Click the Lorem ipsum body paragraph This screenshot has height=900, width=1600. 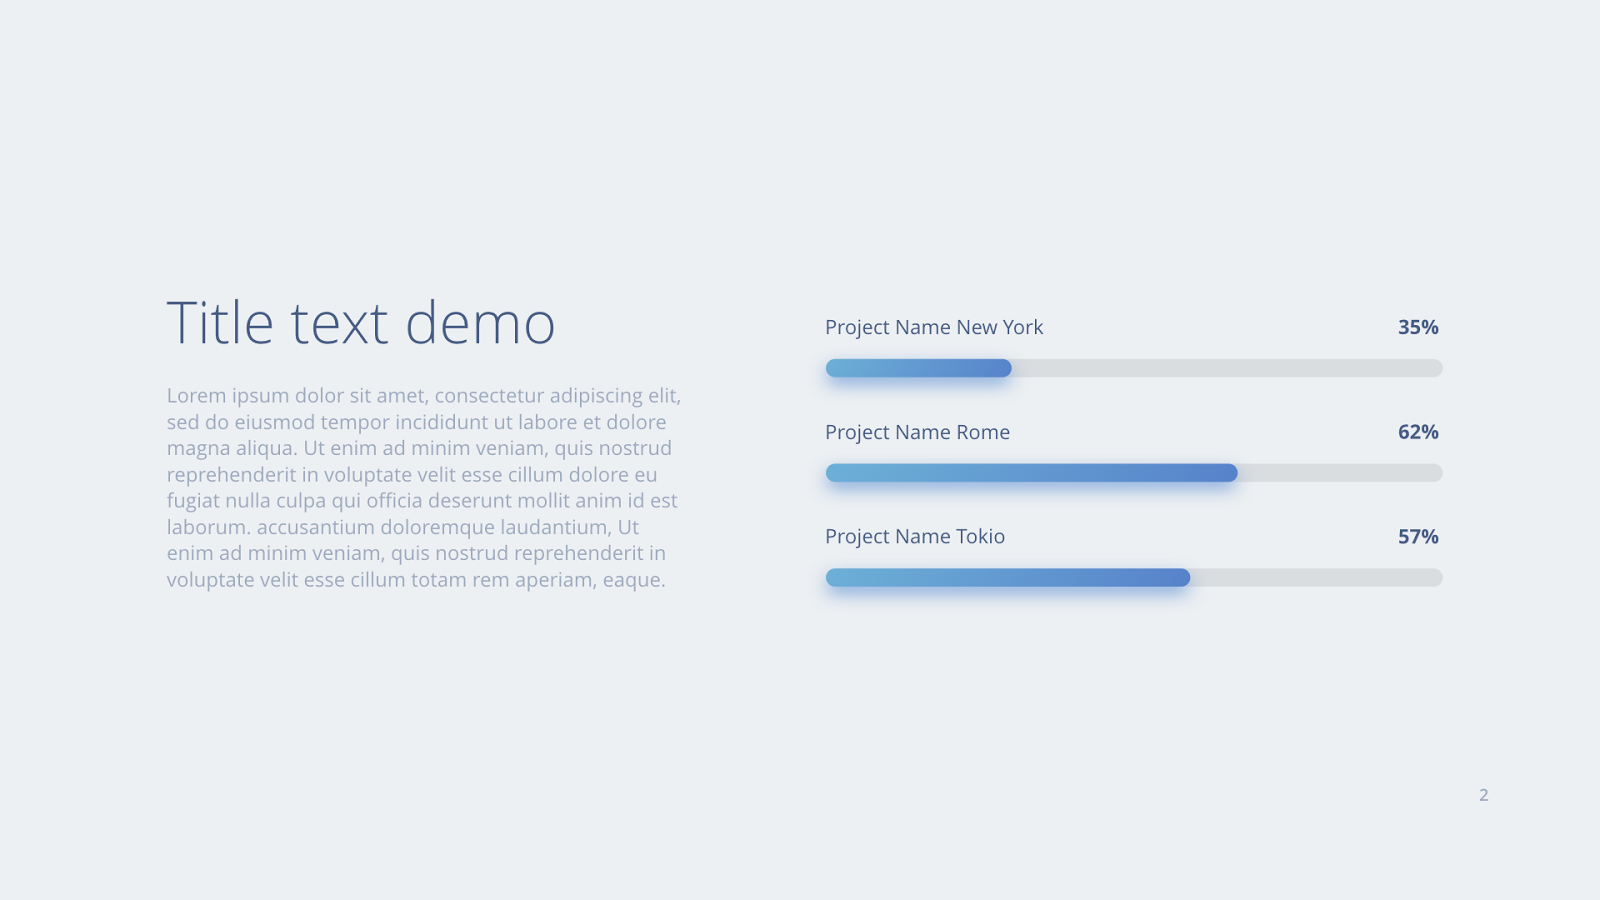point(424,487)
